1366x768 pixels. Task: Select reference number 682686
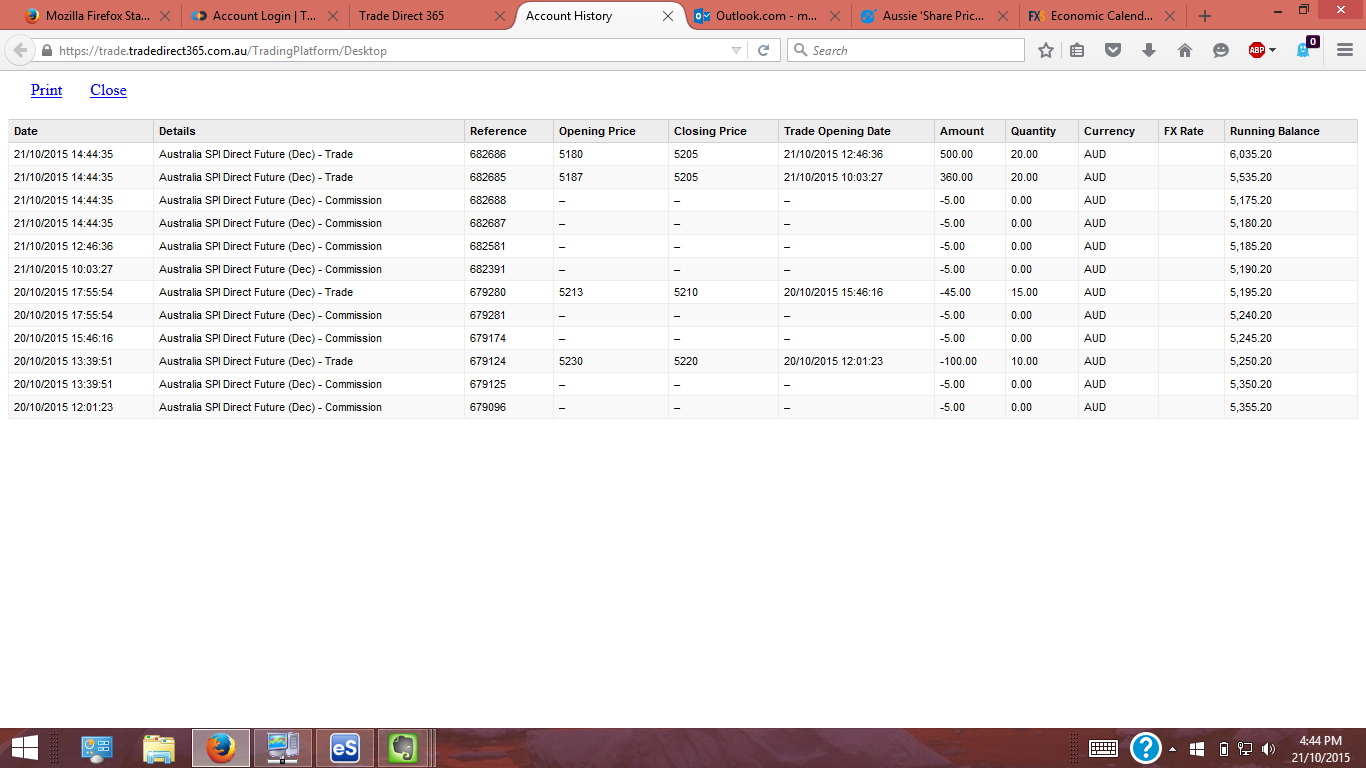pos(488,155)
